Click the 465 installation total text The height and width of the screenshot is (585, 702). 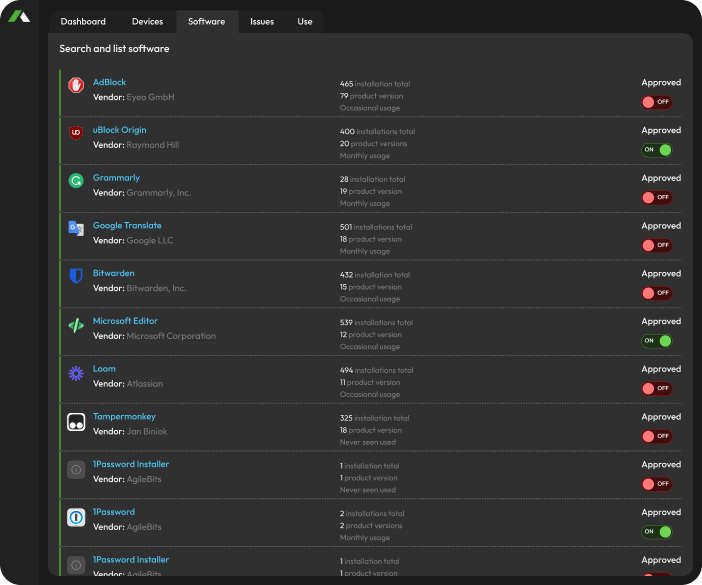coord(375,84)
